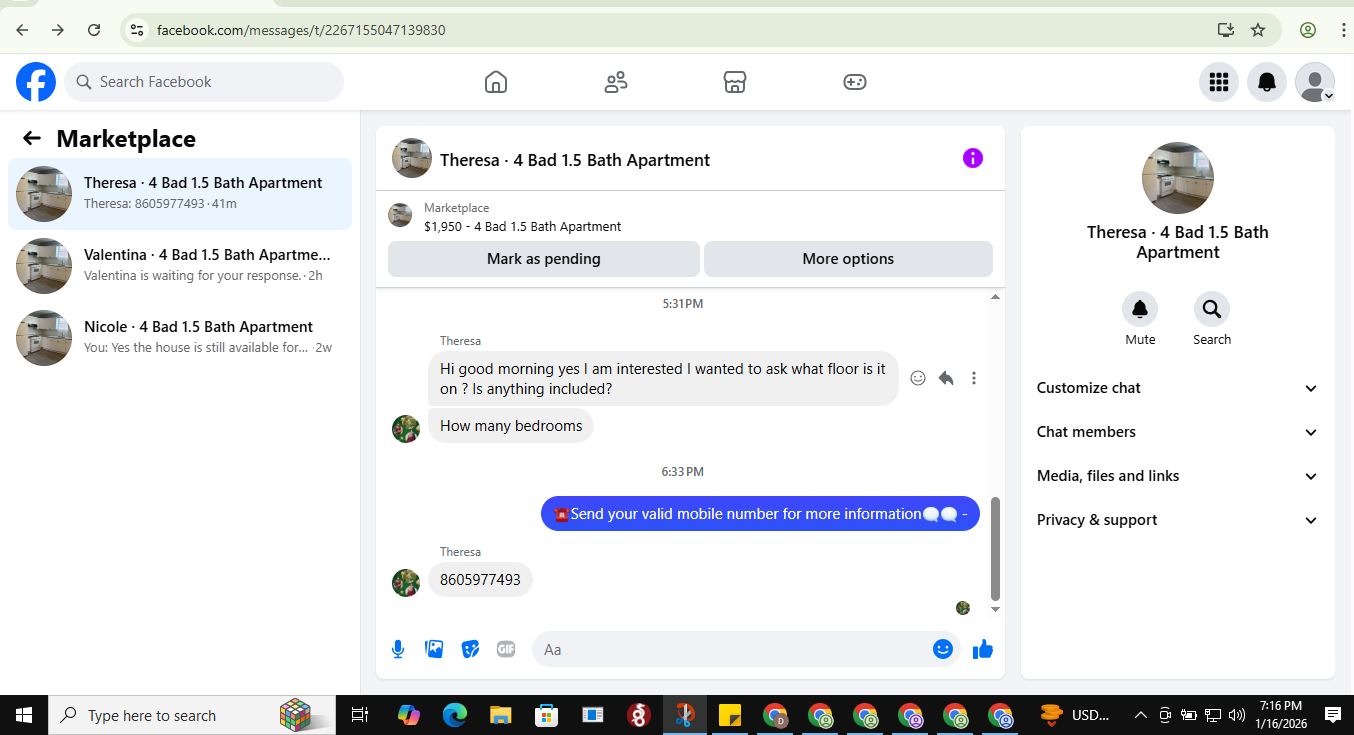Viewport: 1354px width, 735px height.
Task: Choose a sticker from the sticker icon
Action: pyautogui.click(x=470, y=649)
